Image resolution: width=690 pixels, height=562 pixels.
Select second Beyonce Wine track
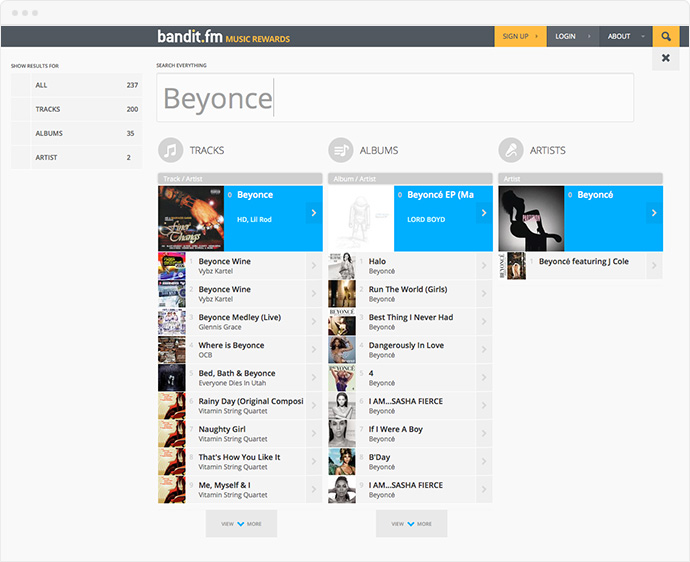tap(240, 294)
